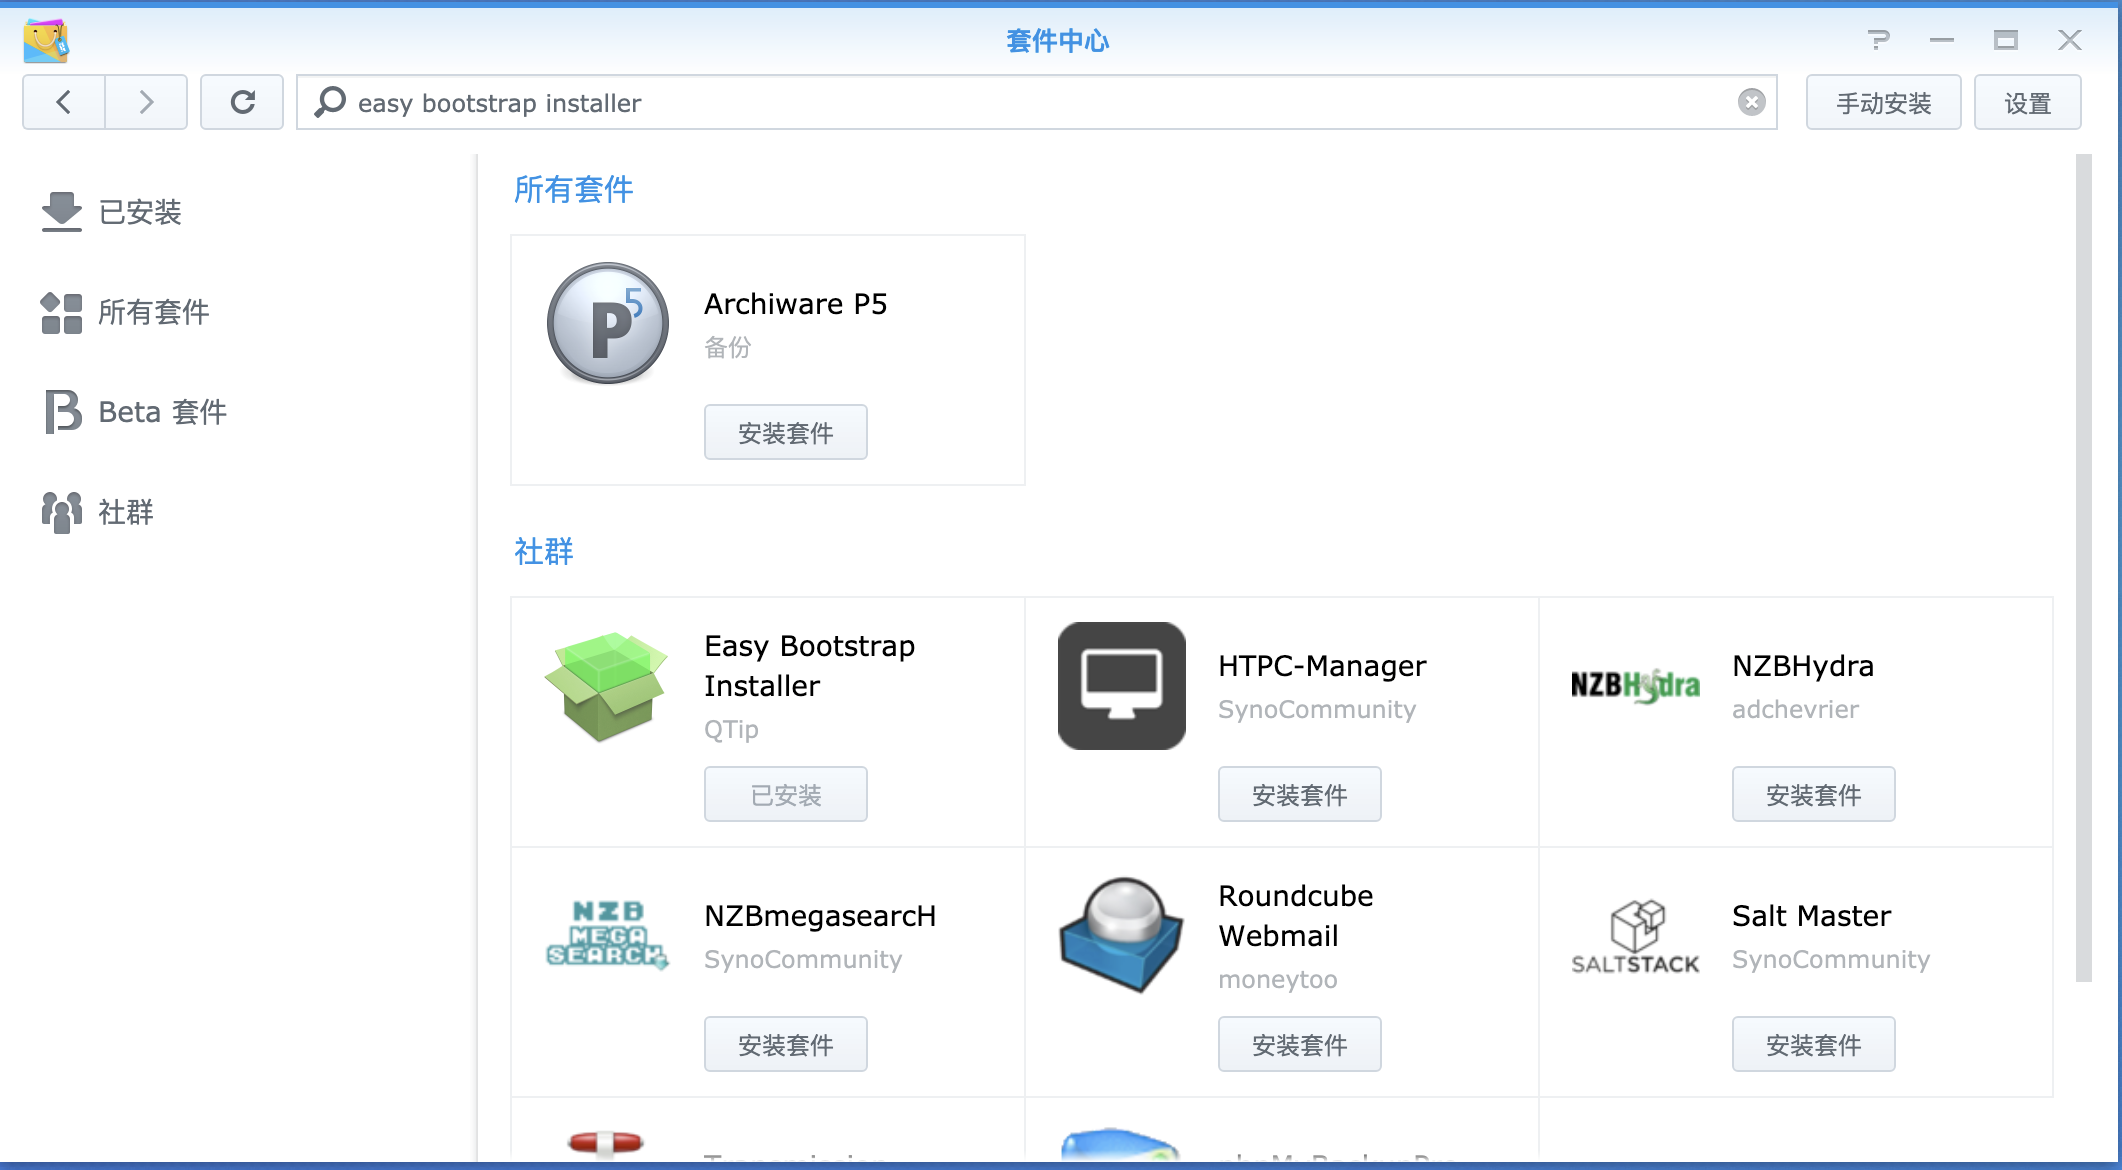Viewport: 2122px width, 1170px height.
Task: Click the Package Center app icon in title bar
Action: 46,40
